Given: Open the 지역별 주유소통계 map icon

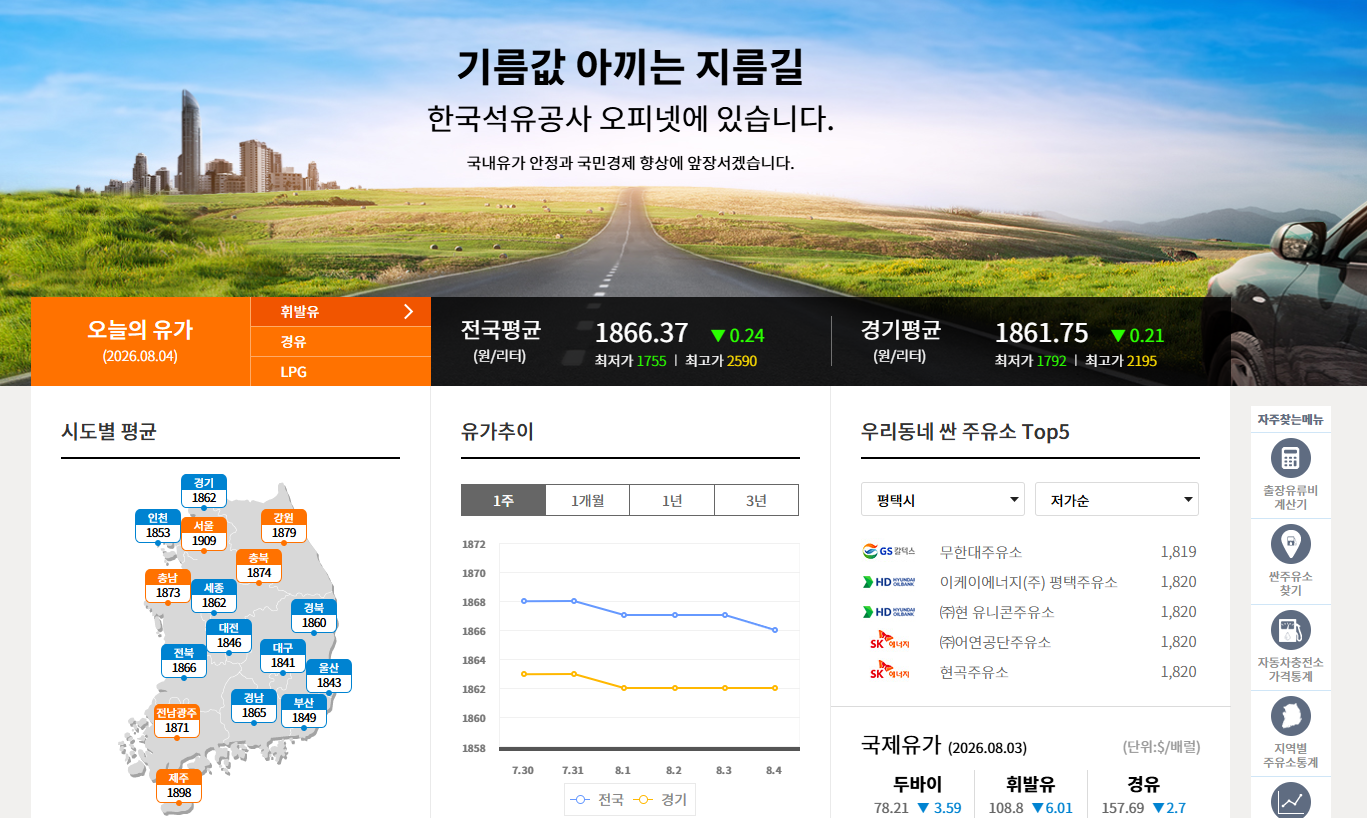Looking at the screenshot, I should tap(1290, 716).
